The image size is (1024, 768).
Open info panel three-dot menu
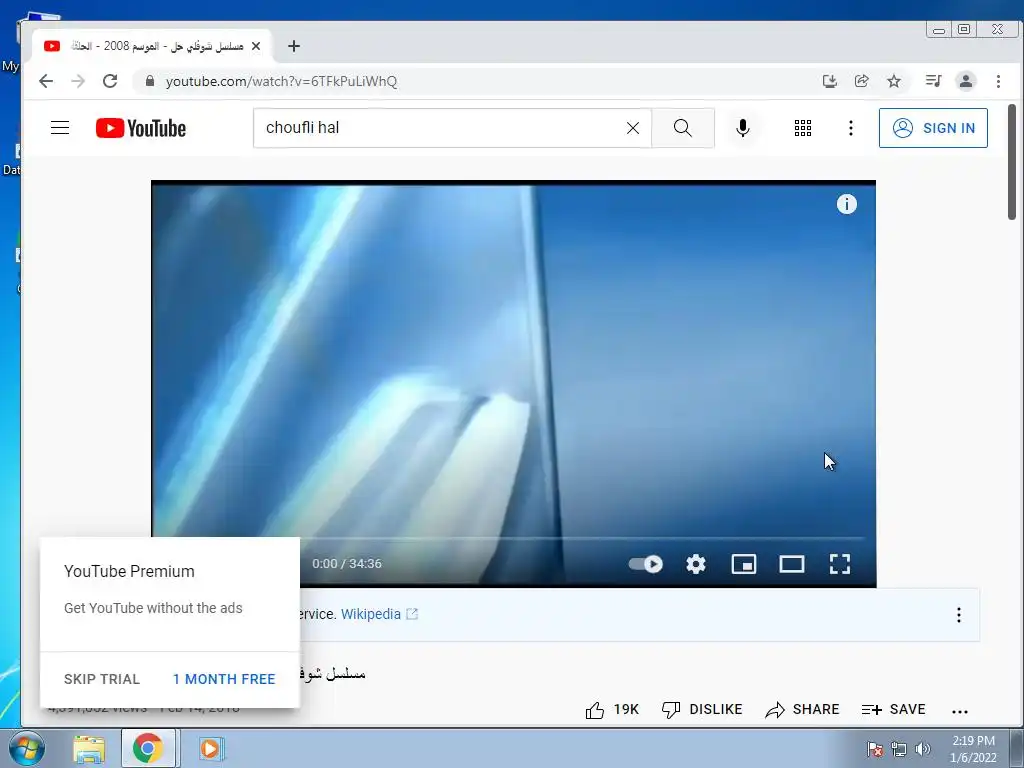959,615
